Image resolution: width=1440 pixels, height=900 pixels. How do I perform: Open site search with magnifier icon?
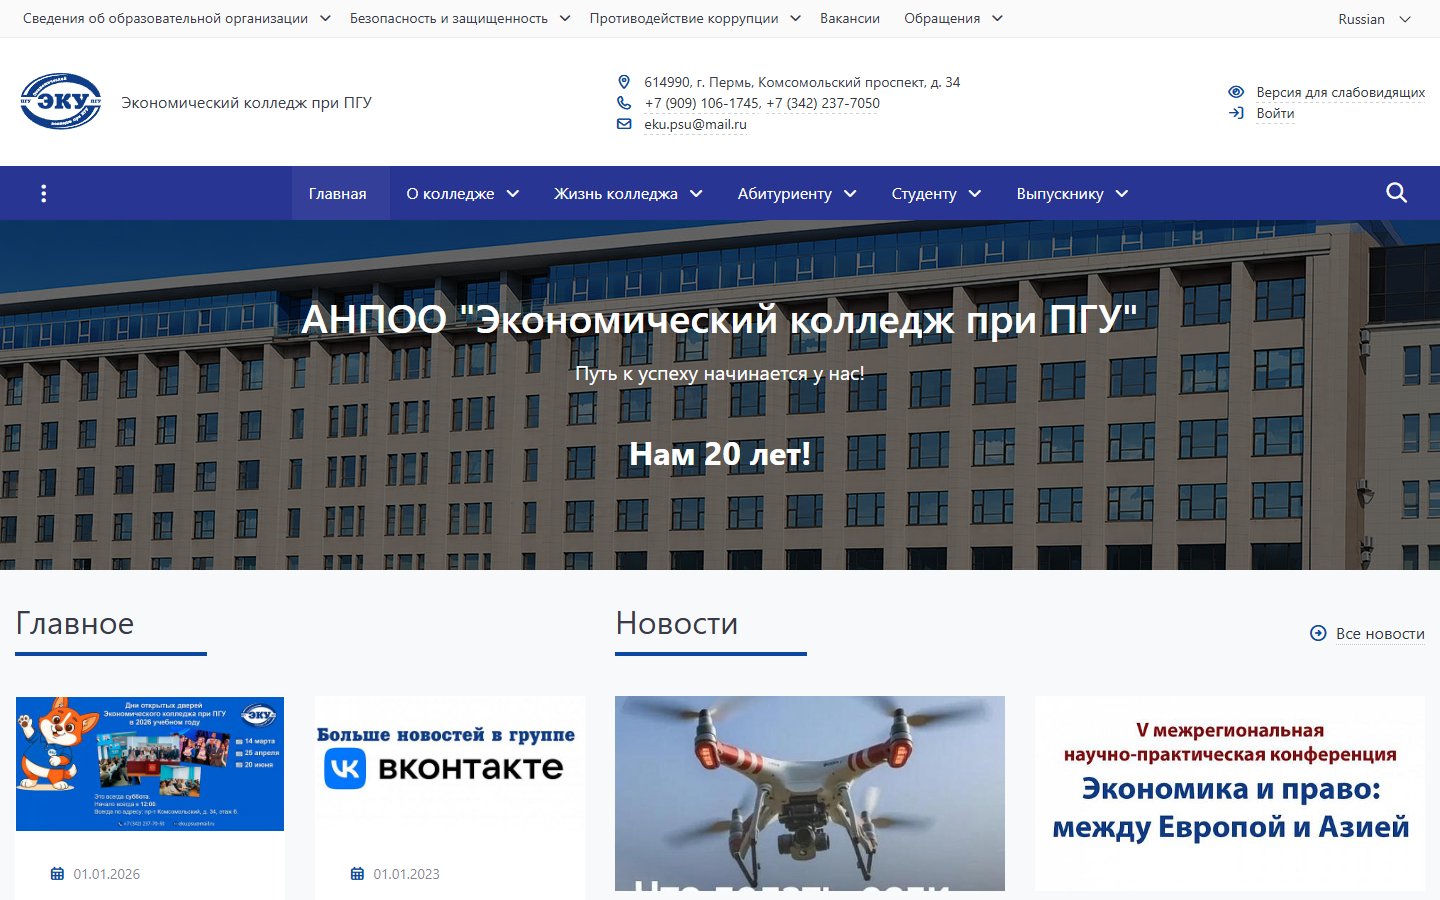click(x=1397, y=193)
